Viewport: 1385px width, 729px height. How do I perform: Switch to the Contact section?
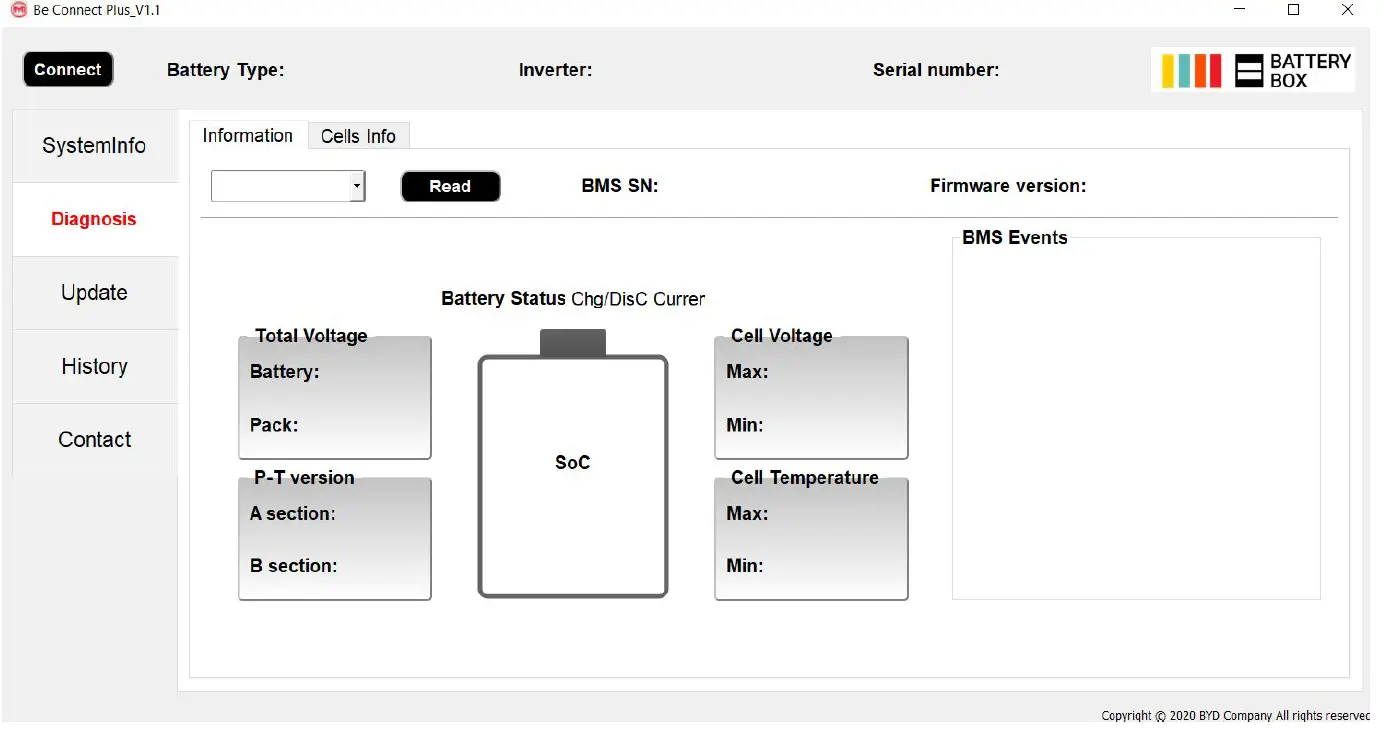(94, 440)
